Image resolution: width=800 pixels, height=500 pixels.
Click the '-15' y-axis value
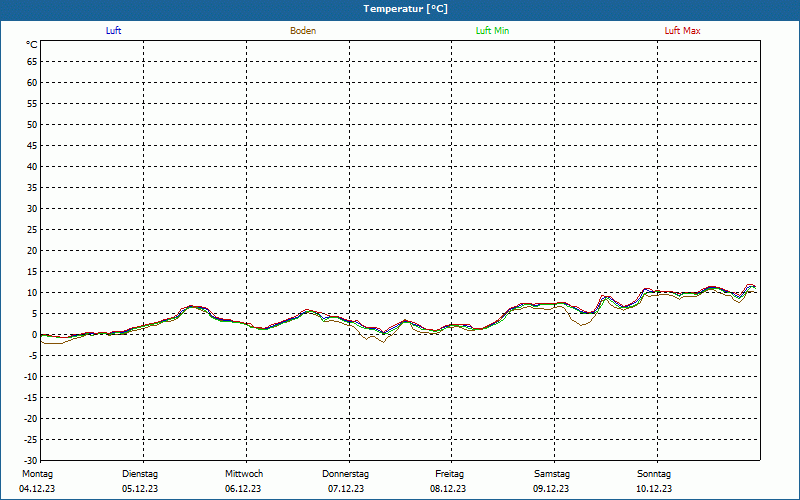(31, 398)
